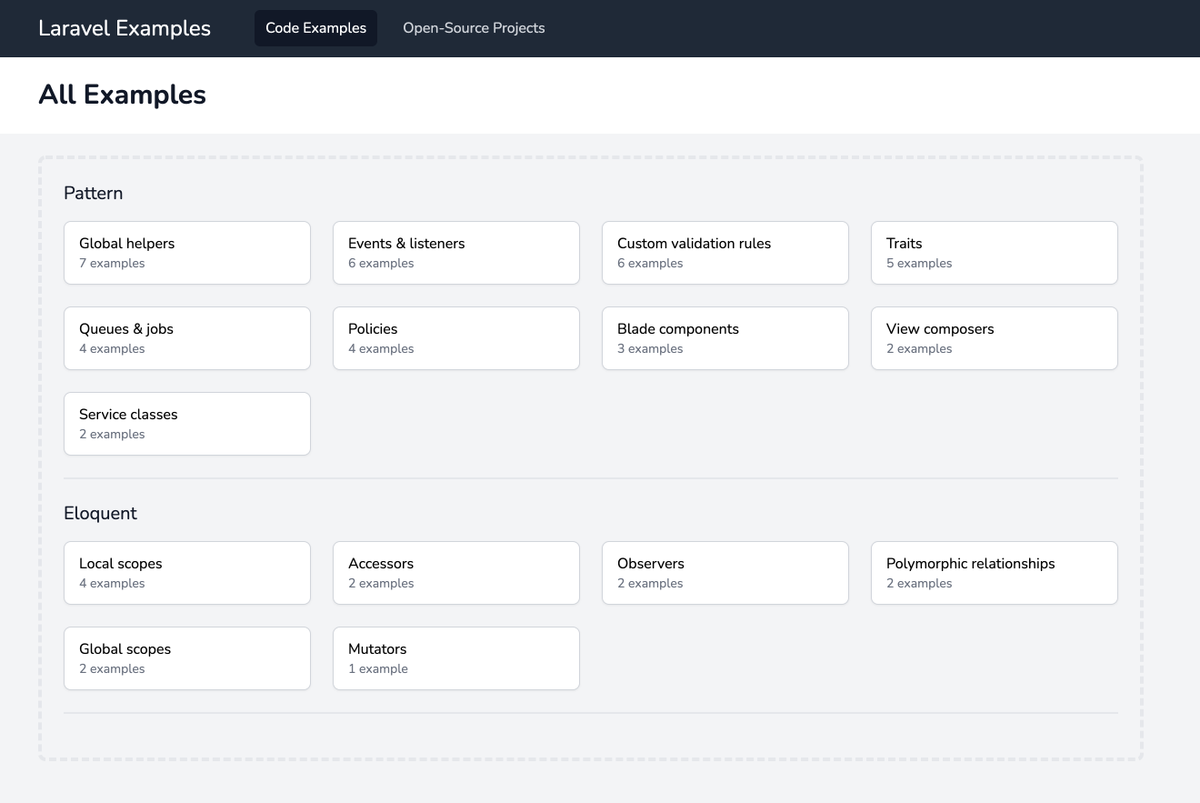The height and width of the screenshot is (803, 1200).
Task: Select the Code Examples tab
Action: [316, 28]
